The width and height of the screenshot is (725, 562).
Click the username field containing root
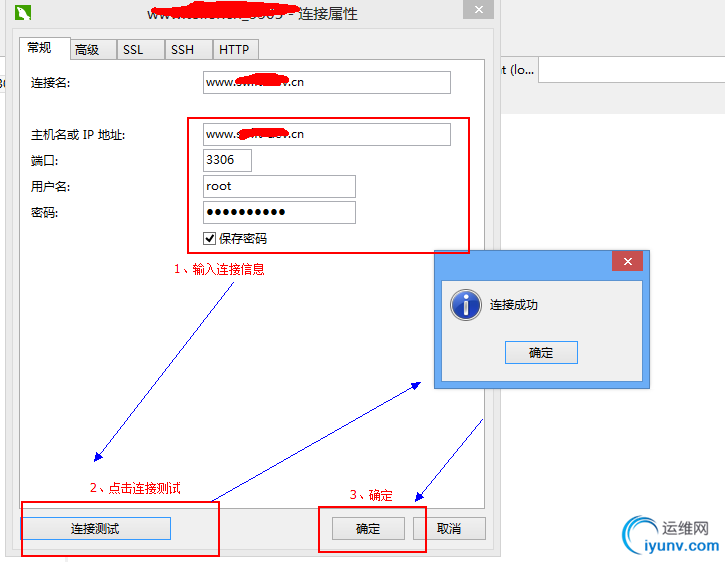tap(279, 186)
